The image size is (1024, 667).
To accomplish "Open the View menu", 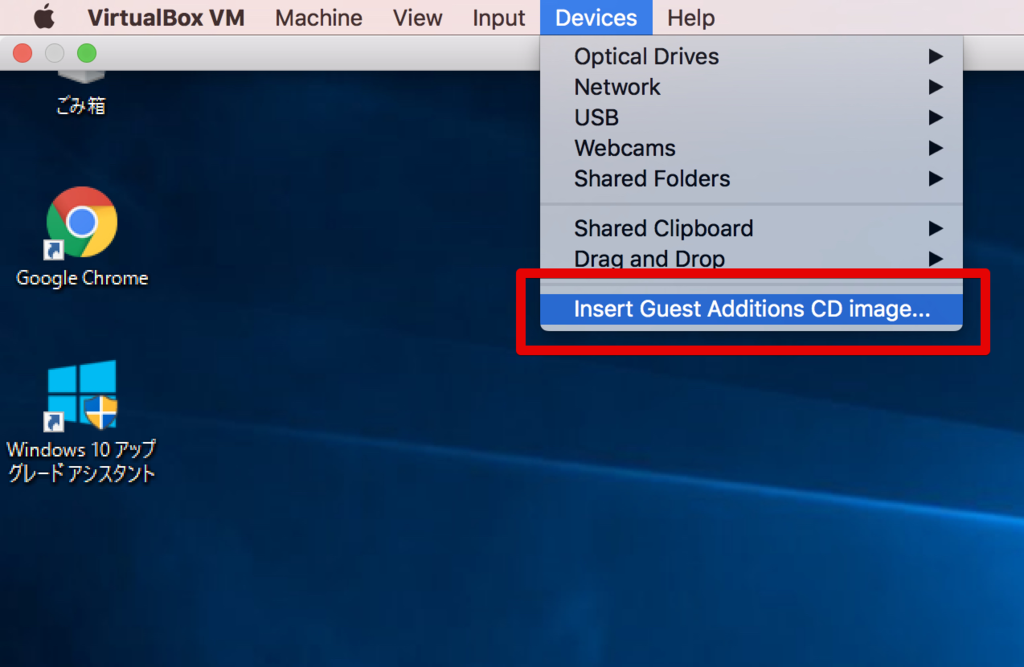I will tap(417, 18).
